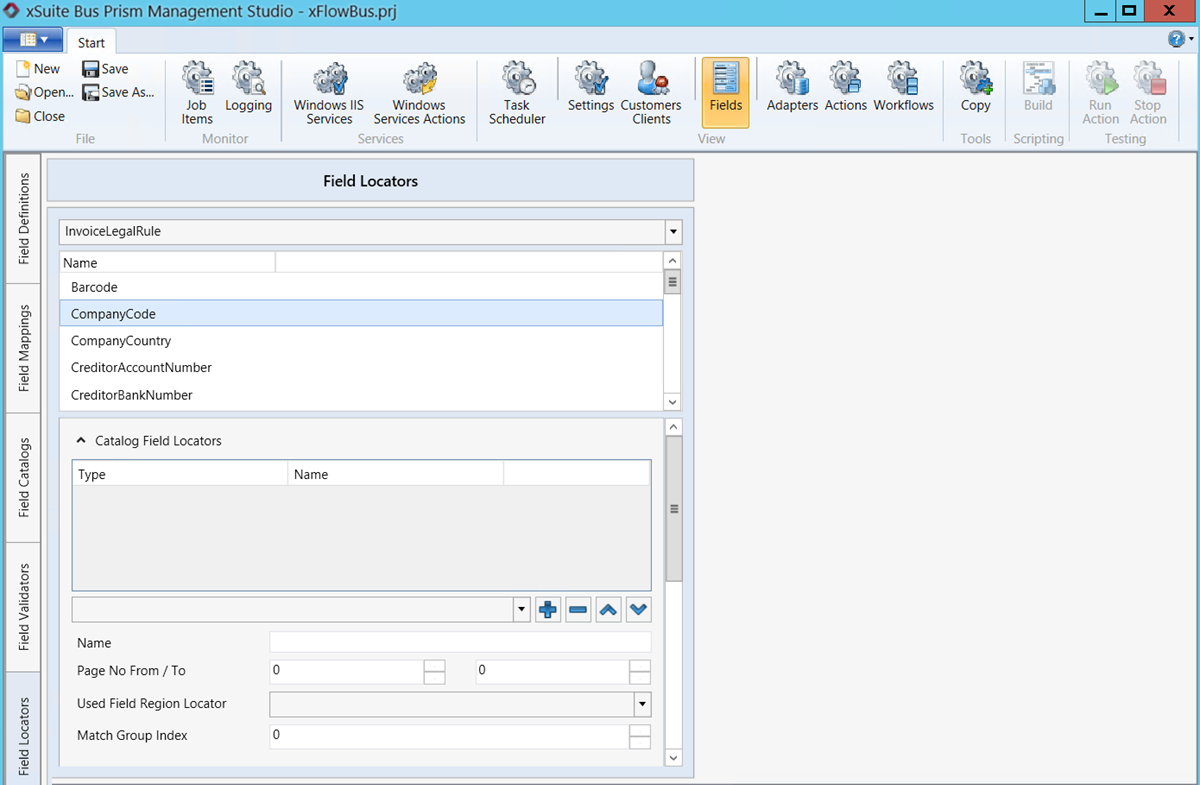Click Save As in File group

click(119, 92)
